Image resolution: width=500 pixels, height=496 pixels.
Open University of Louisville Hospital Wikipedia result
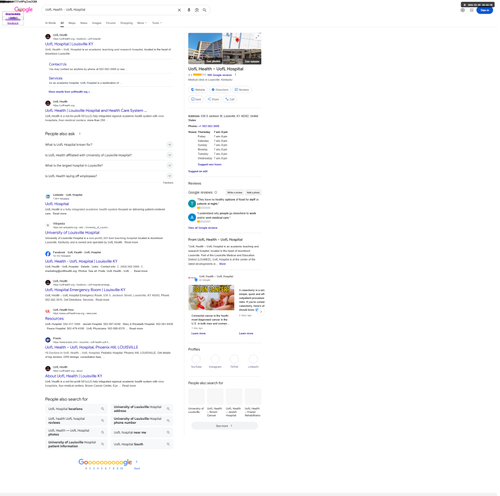pos(72,233)
